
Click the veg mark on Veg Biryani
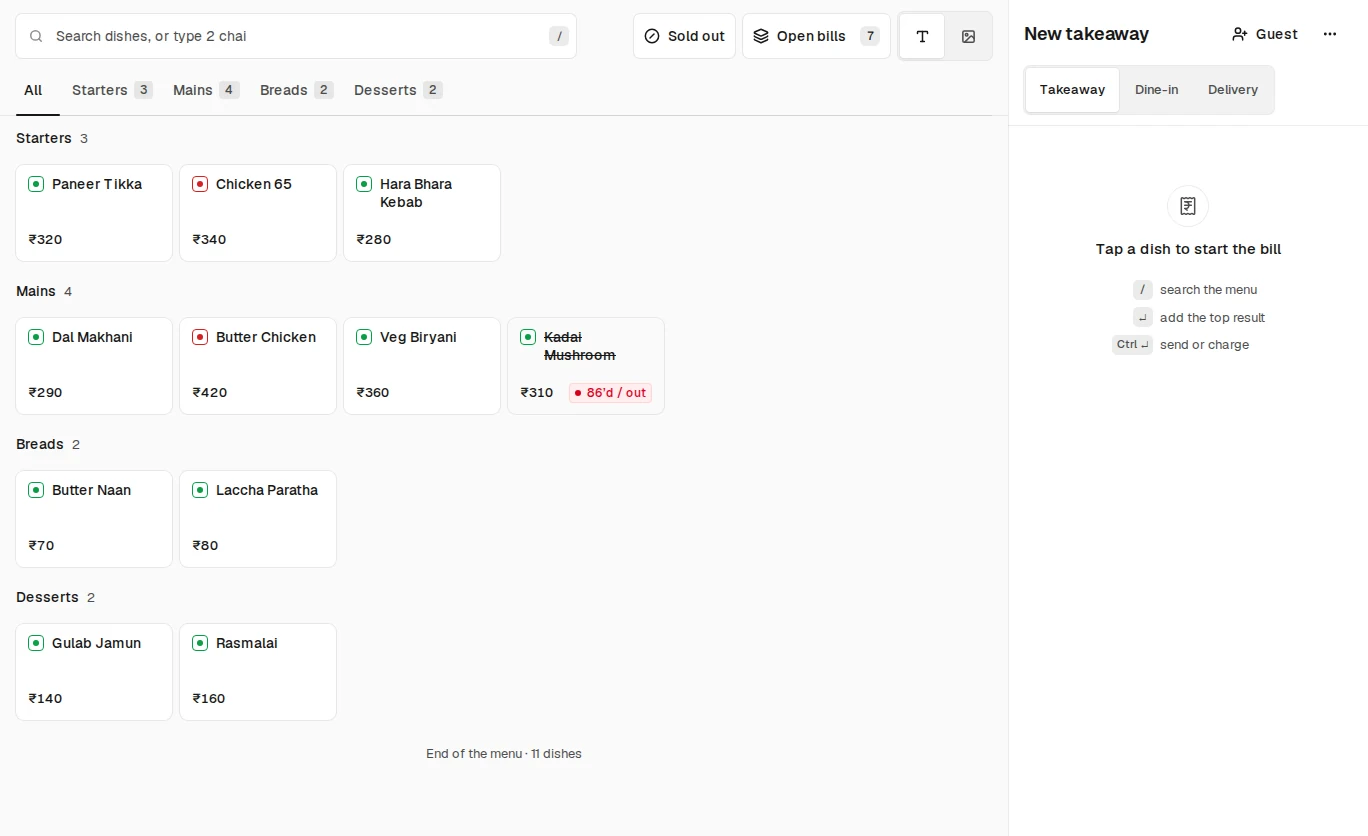tap(364, 337)
